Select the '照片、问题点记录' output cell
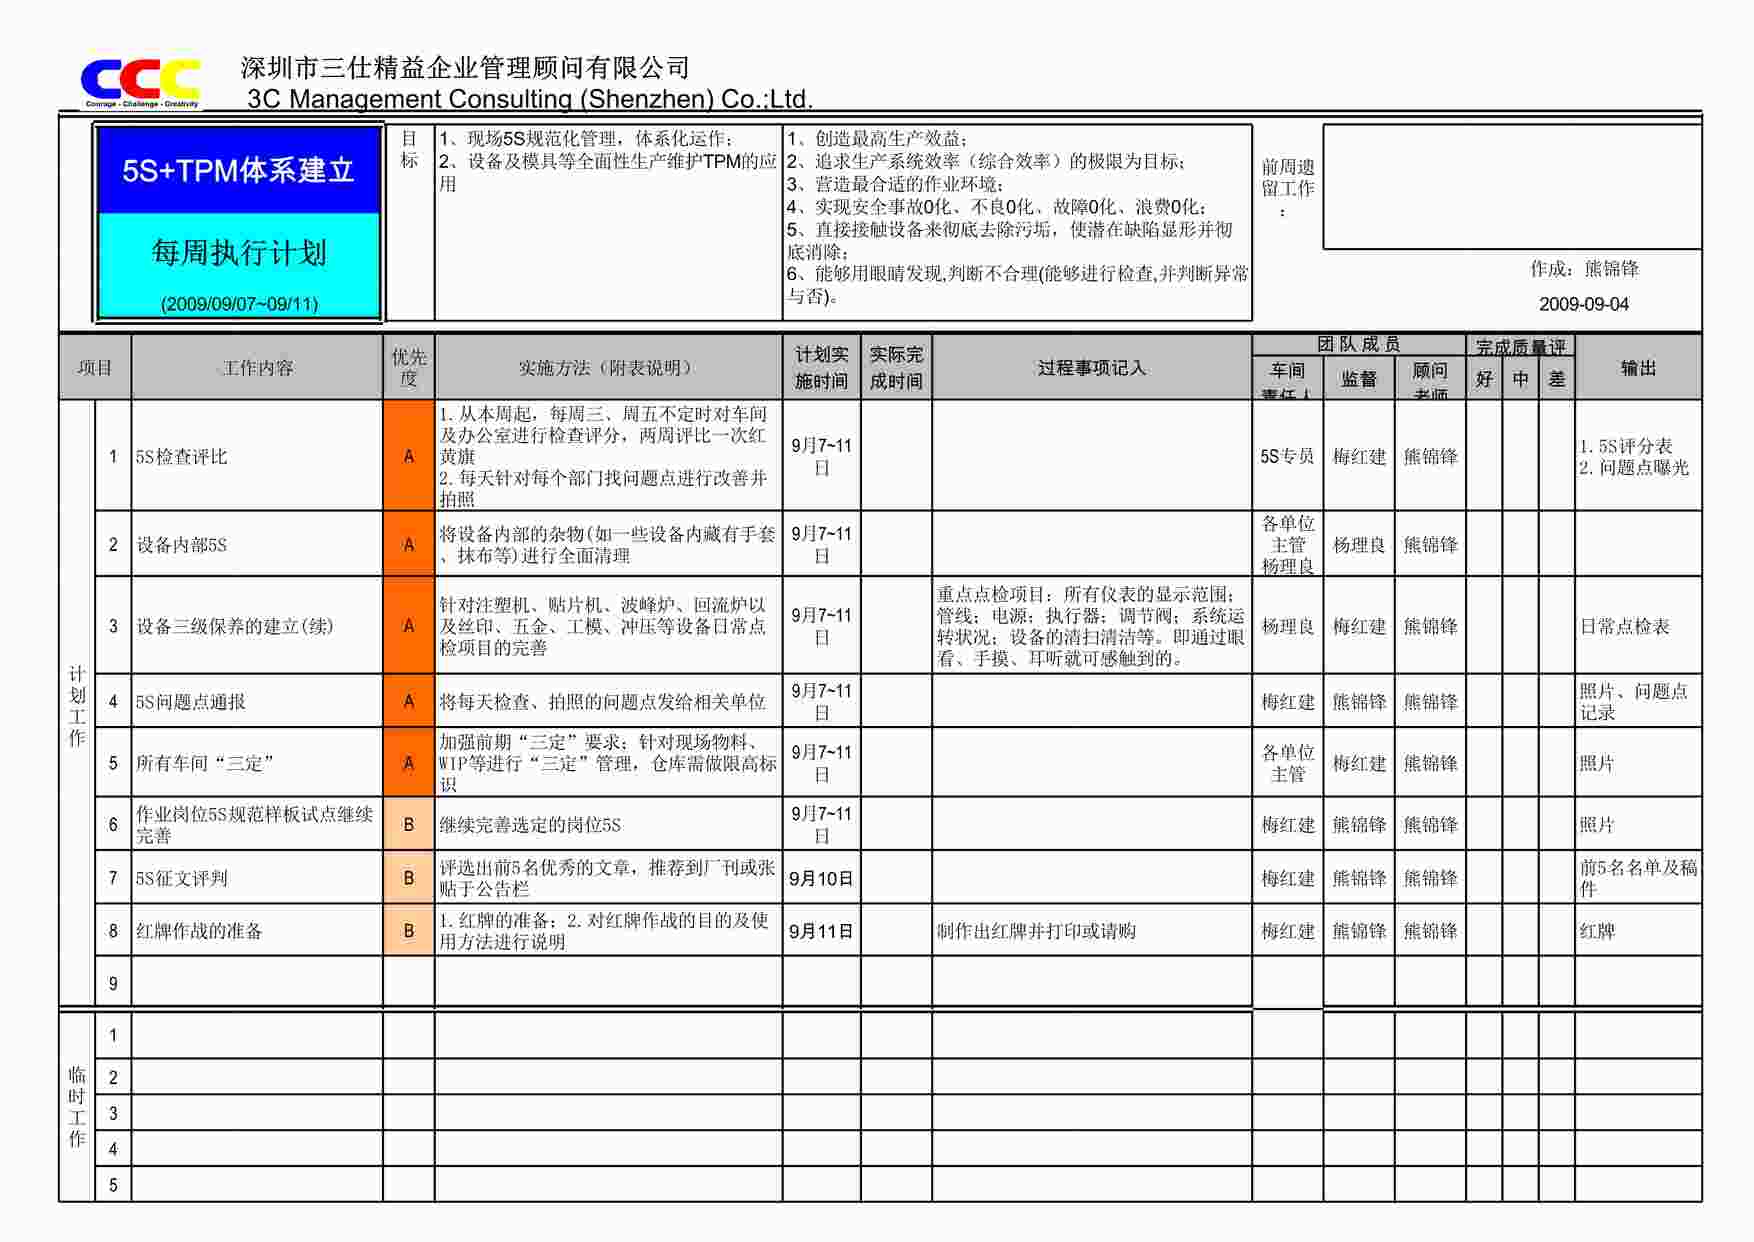The width and height of the screenshot is (1754, 1242). pyautogui.click(x=1638, y=701)
